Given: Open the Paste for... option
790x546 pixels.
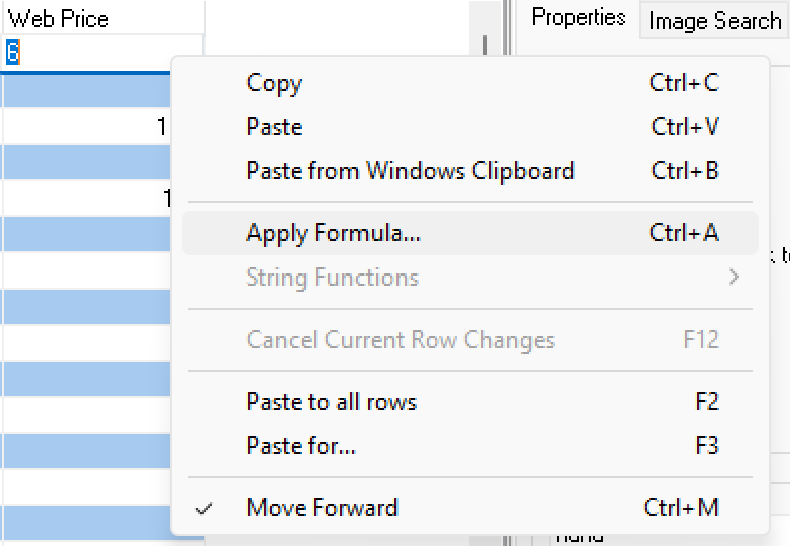Looking at the screenshot, I should (300, 445).
